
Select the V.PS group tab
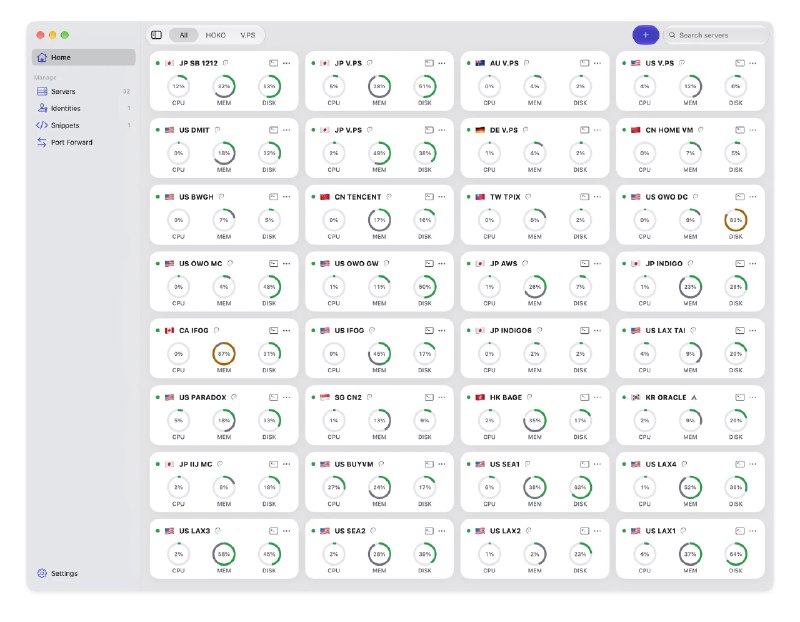pyautogui.click(x=247, y=35)
